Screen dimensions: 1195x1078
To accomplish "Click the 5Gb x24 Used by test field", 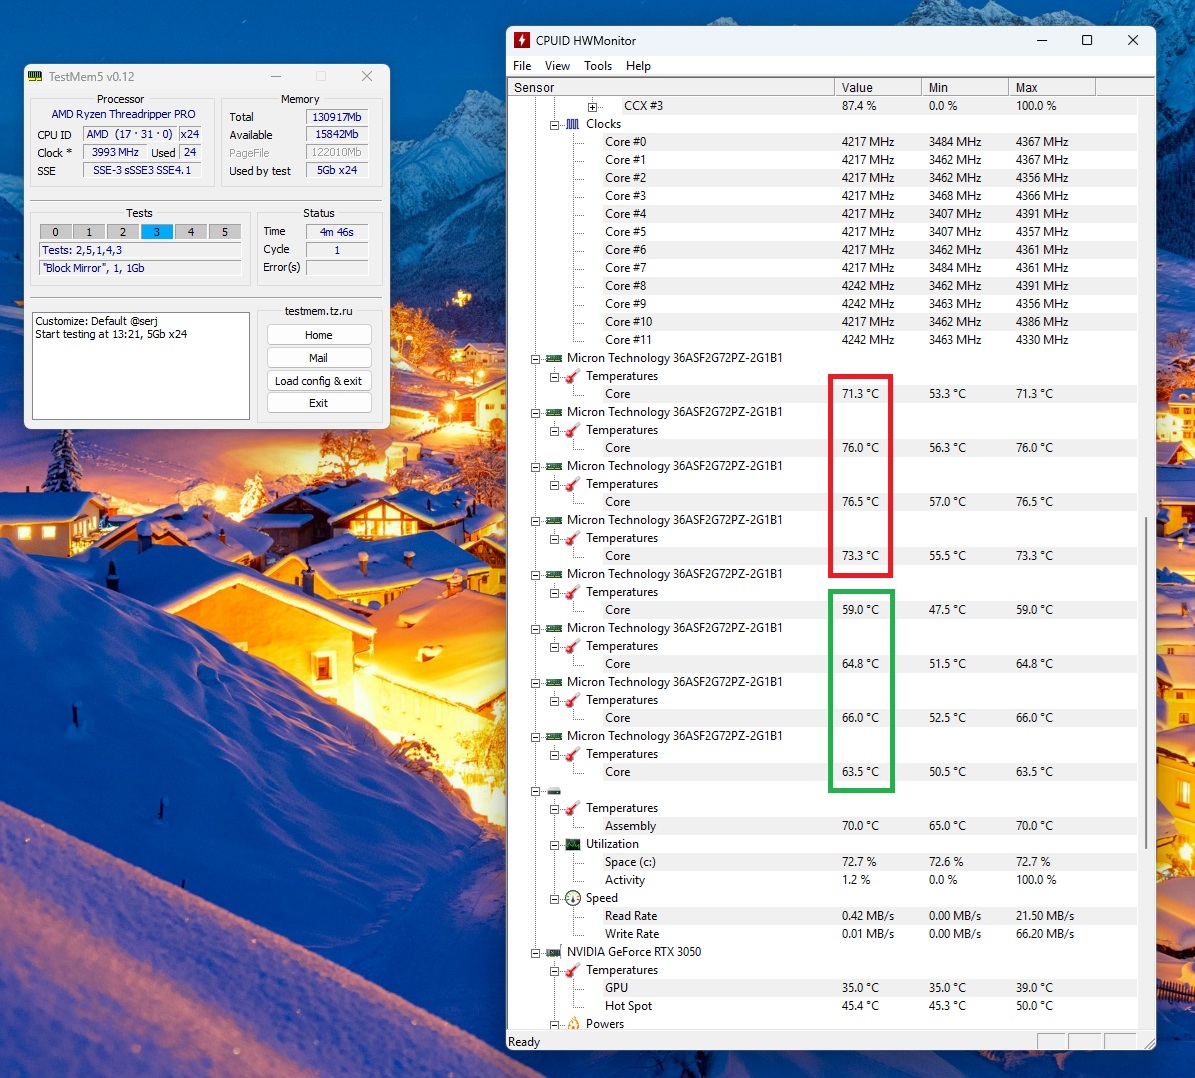I will [x=337, y=170].
